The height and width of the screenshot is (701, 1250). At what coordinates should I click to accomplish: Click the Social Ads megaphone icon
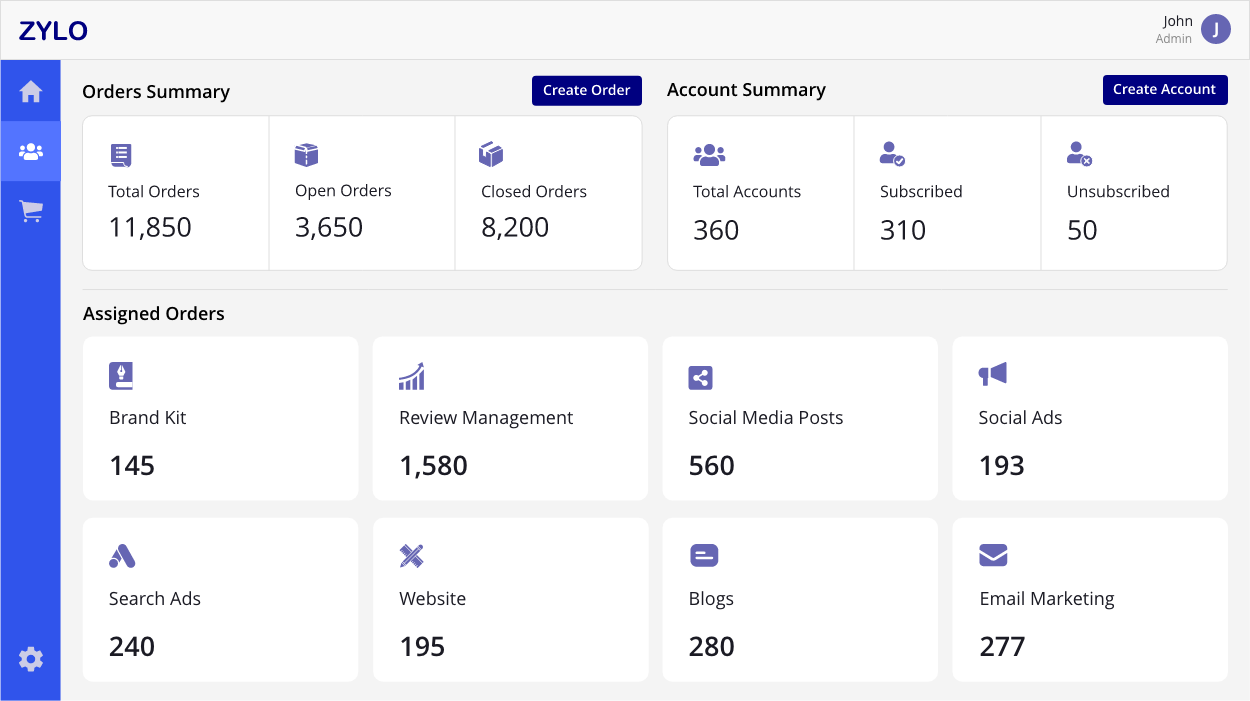992,375
